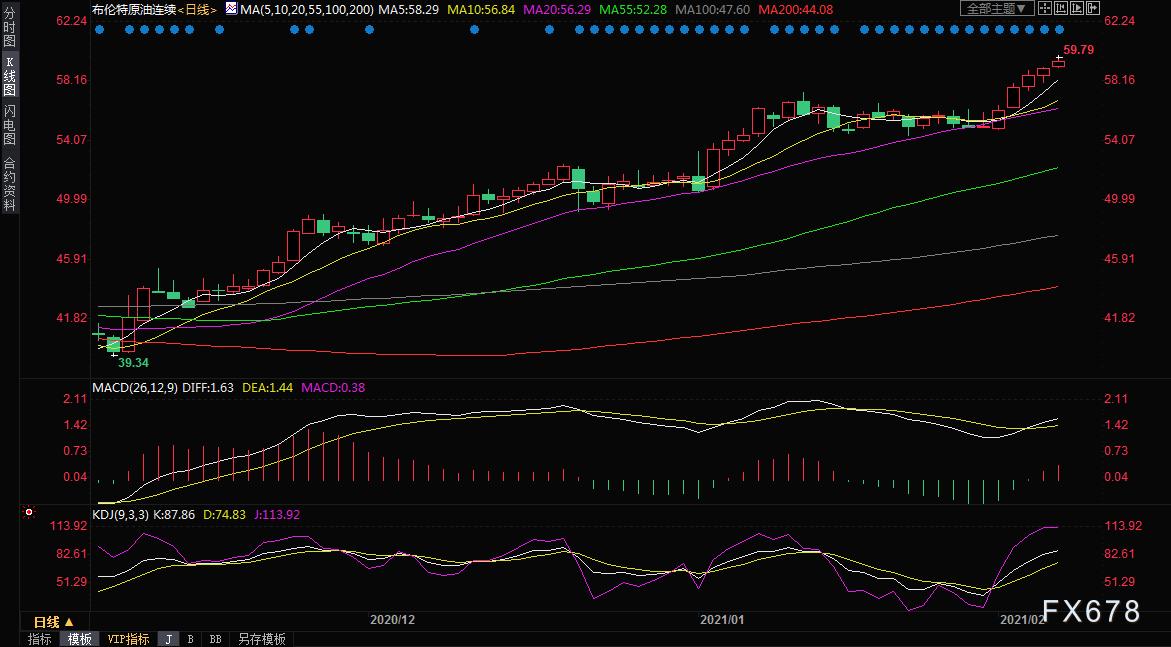Viewport: 1171px width, 647px height.
Task: Click the MA55:52.28 value
Action: (x=633, y=10)
